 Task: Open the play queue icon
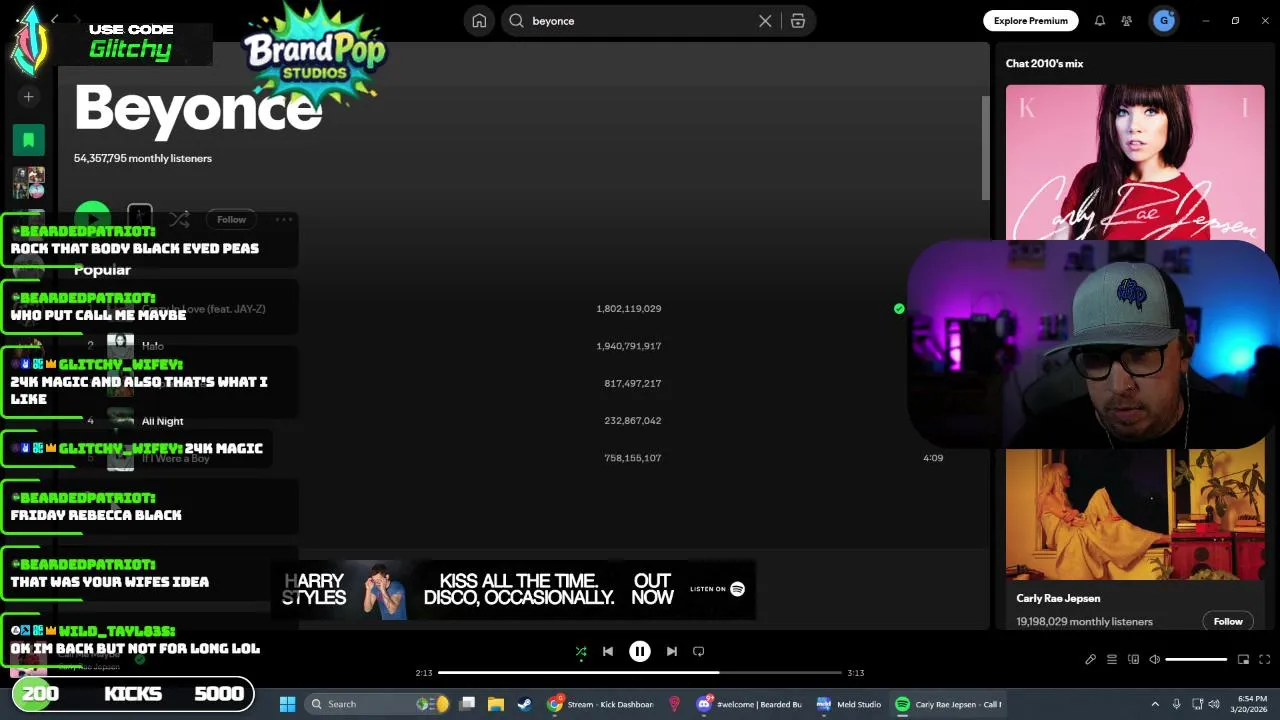[x=1111, y=660]
